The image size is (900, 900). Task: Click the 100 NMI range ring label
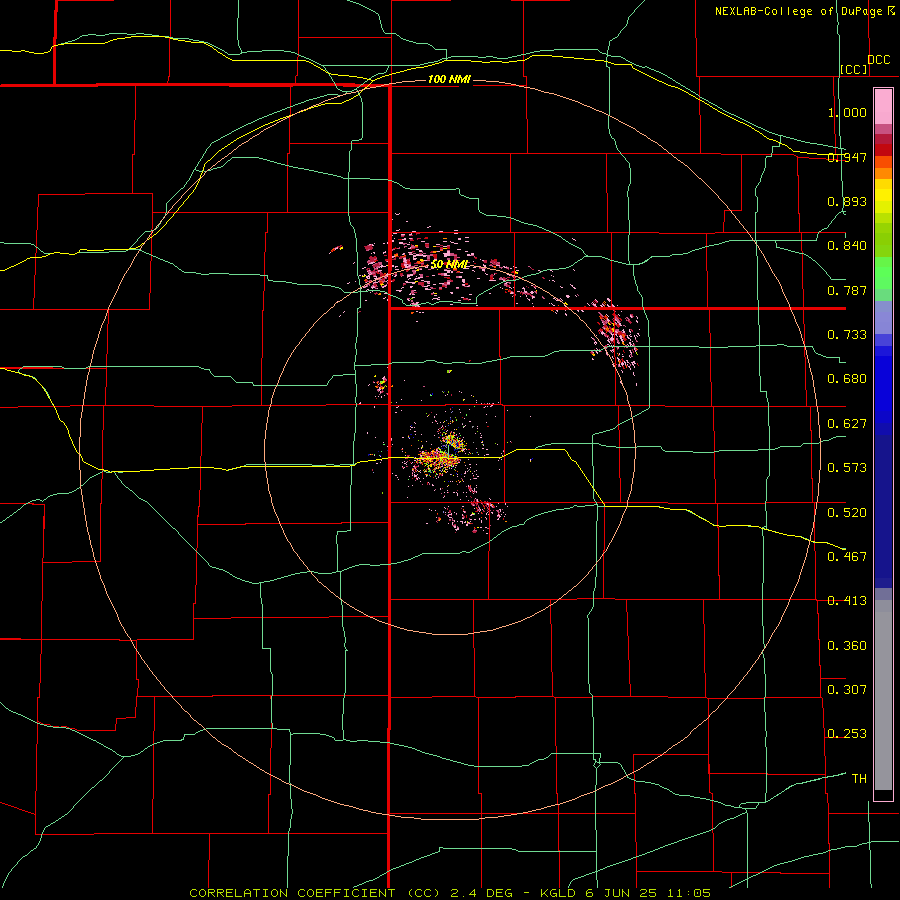pos(449,79)
